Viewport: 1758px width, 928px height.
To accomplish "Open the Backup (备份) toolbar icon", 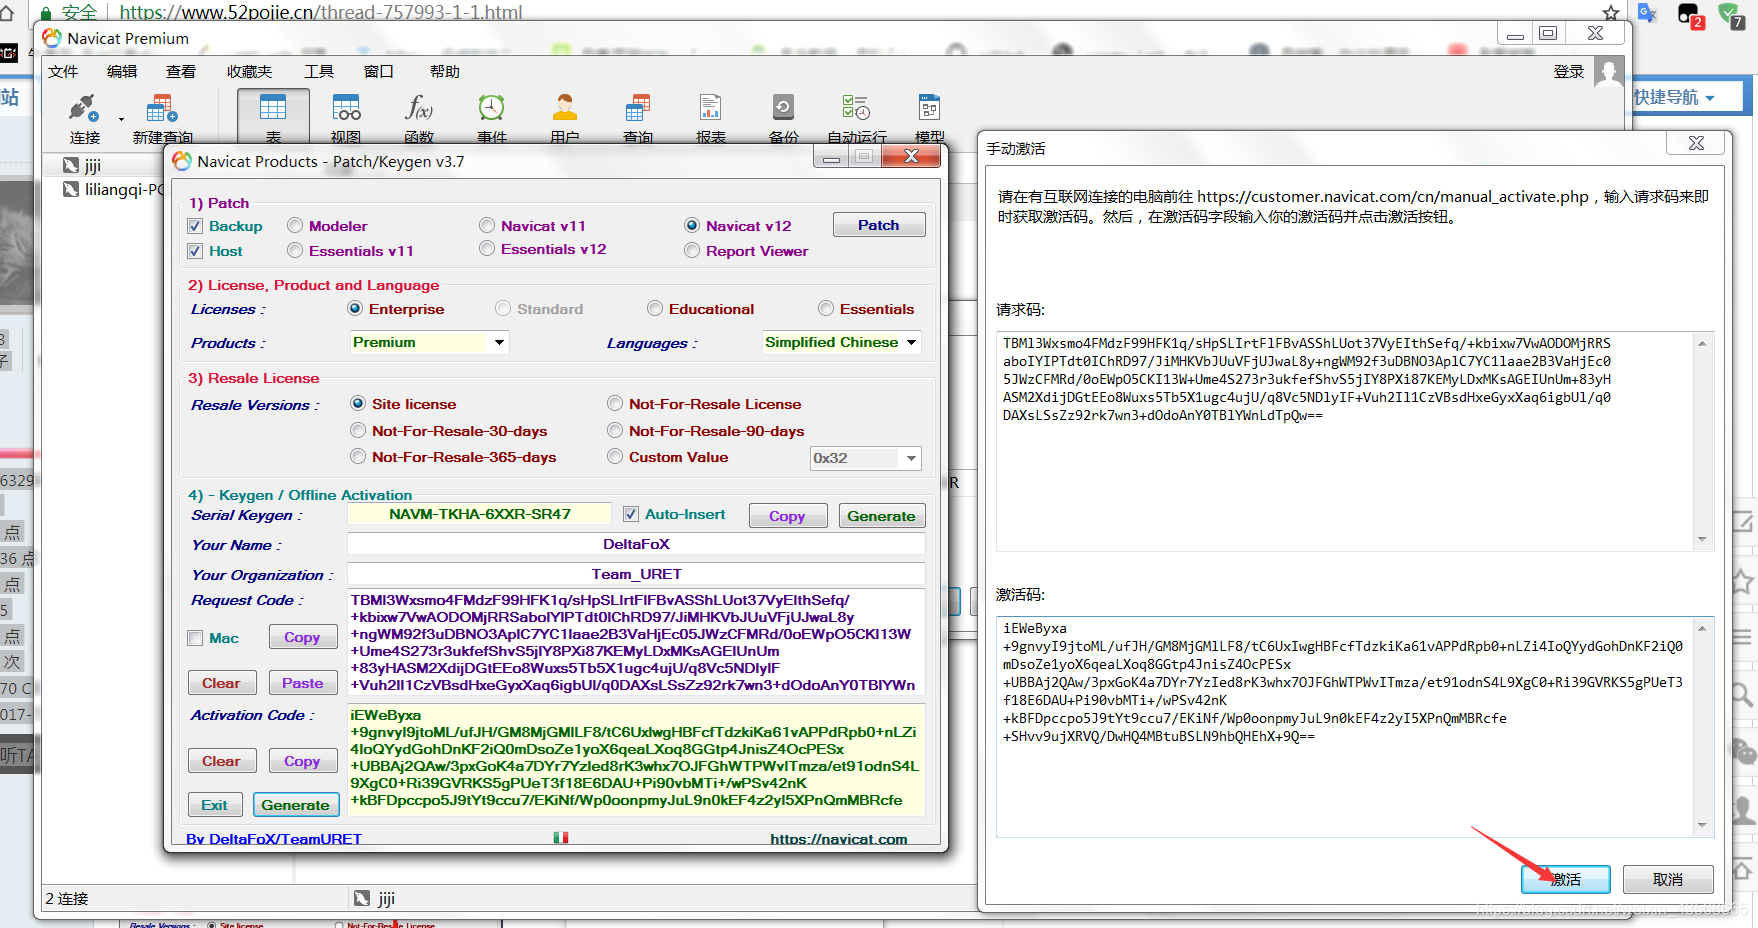I will point(784,117).
